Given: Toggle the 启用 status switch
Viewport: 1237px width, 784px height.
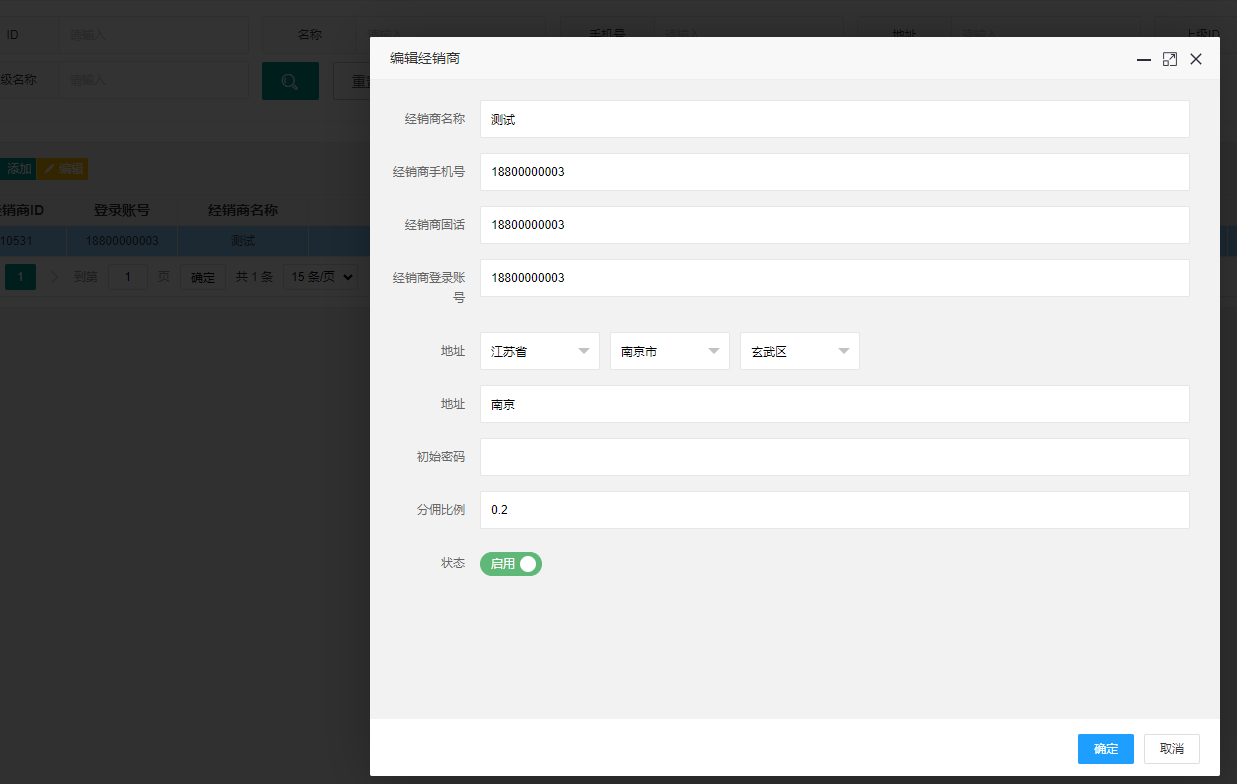Looking at the screenshot, I should [511, 564].
